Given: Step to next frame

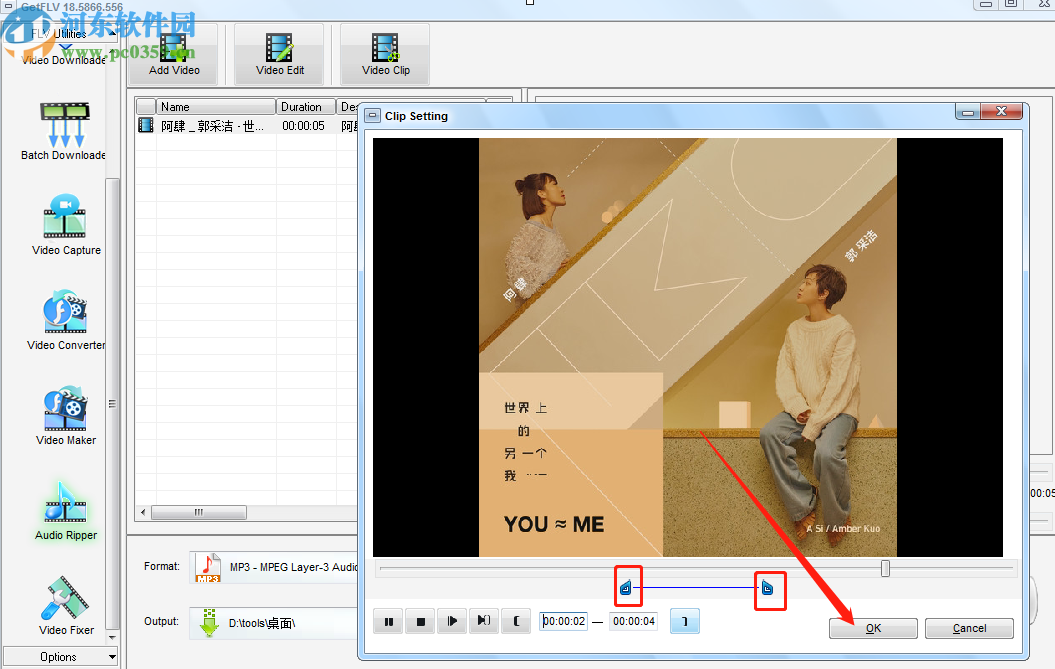Looking at the screenshot, I should [x=451, y=621].
